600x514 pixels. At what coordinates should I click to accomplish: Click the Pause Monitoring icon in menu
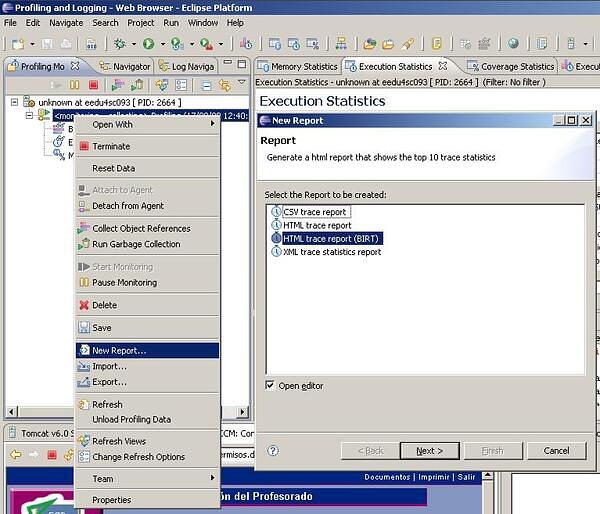point(84,283)
